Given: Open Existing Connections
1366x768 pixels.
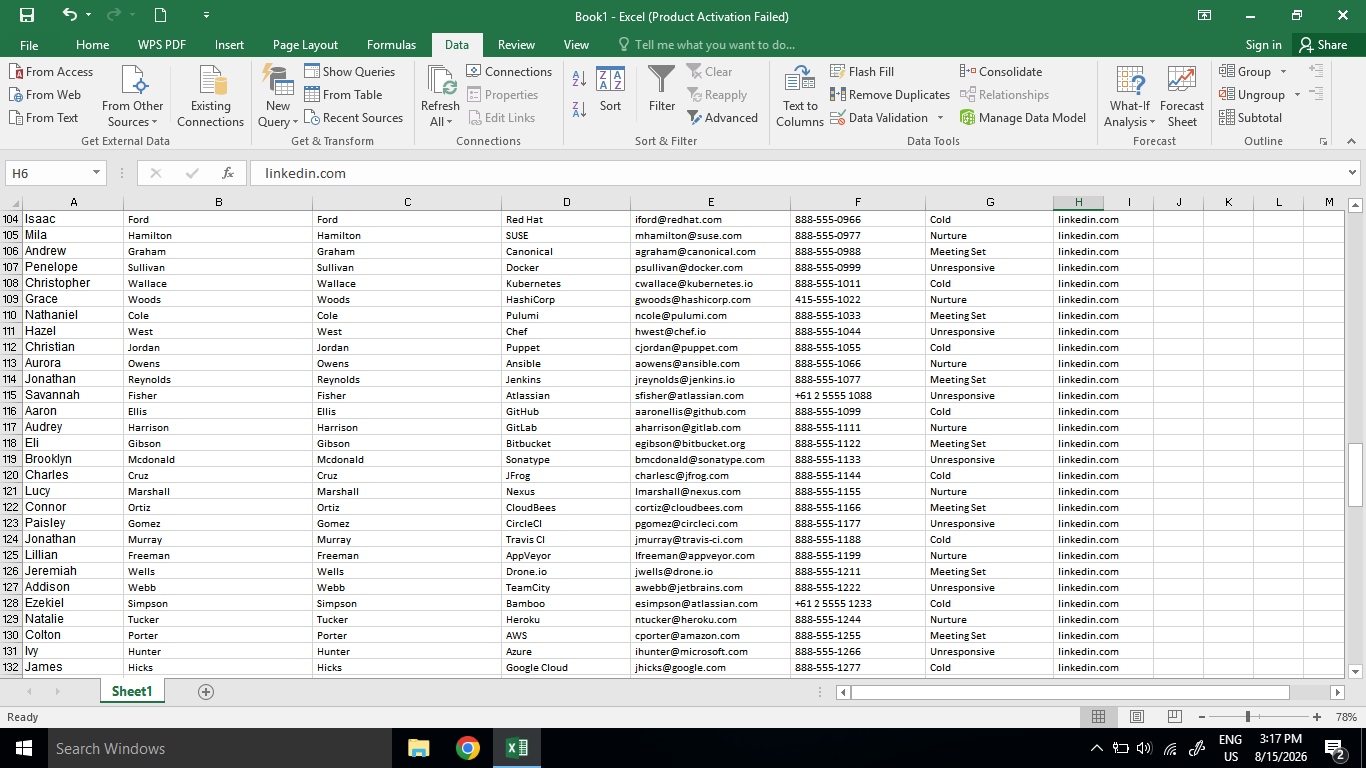Looking at the screenshot, I should tap(210, 97).
